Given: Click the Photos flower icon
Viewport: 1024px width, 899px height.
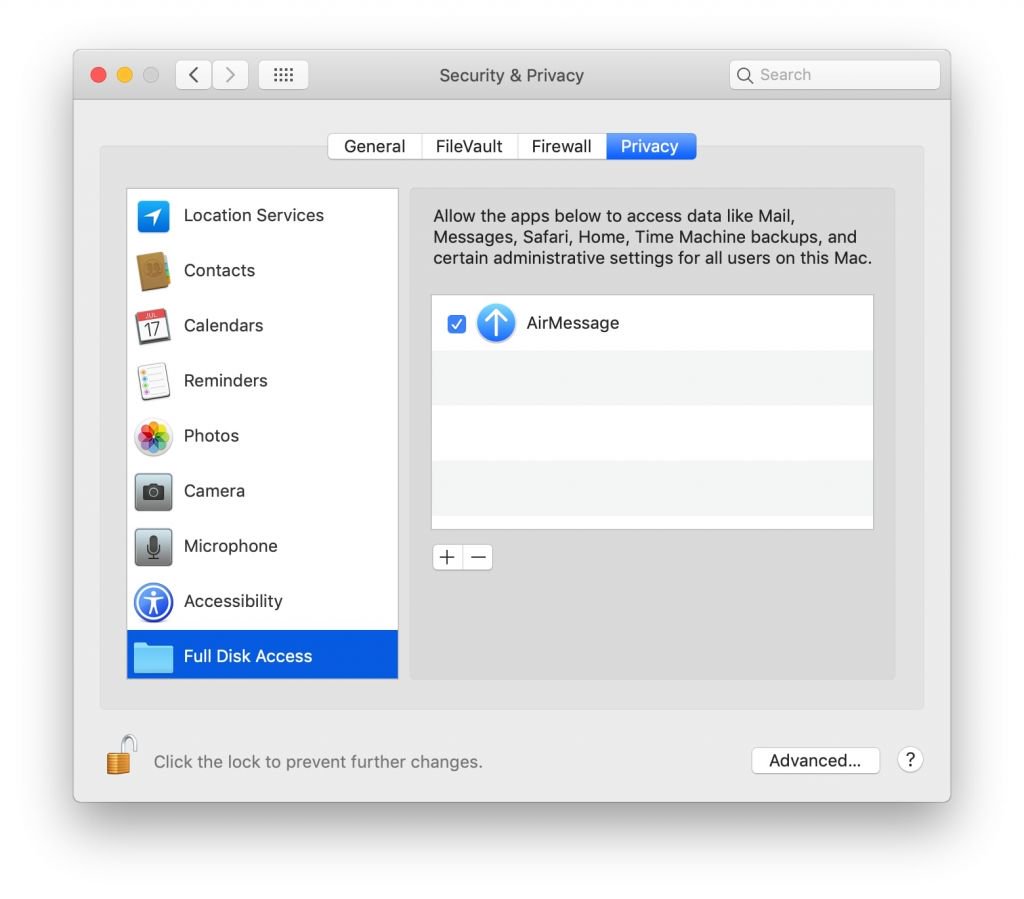Looking at the screenshot, I should coord(153,437).
